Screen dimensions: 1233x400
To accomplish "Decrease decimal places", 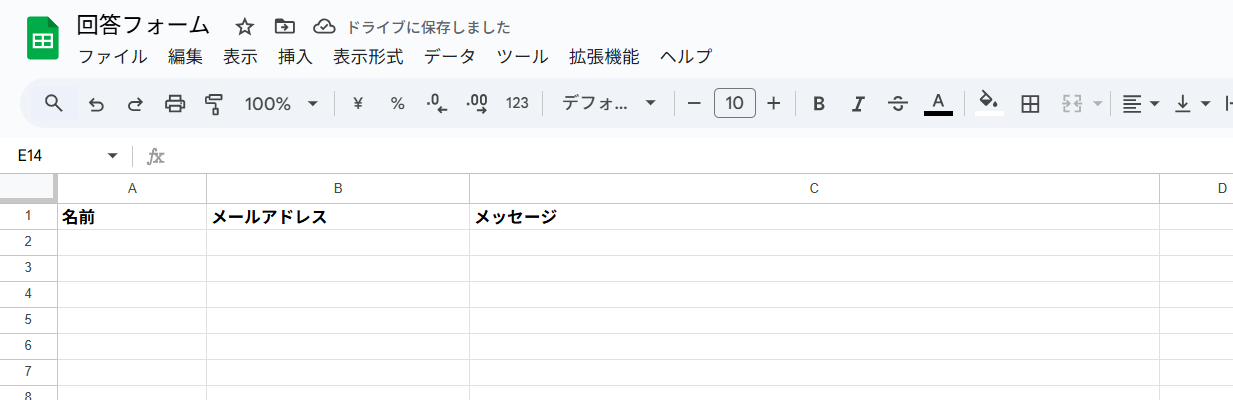I will click(437, 103).
